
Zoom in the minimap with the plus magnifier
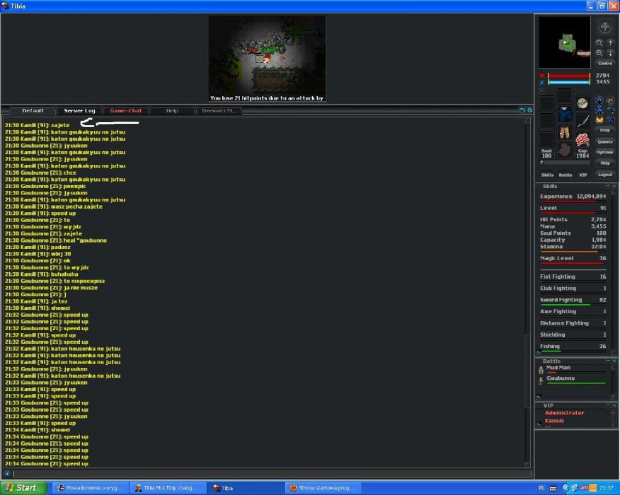pos(599,53)
